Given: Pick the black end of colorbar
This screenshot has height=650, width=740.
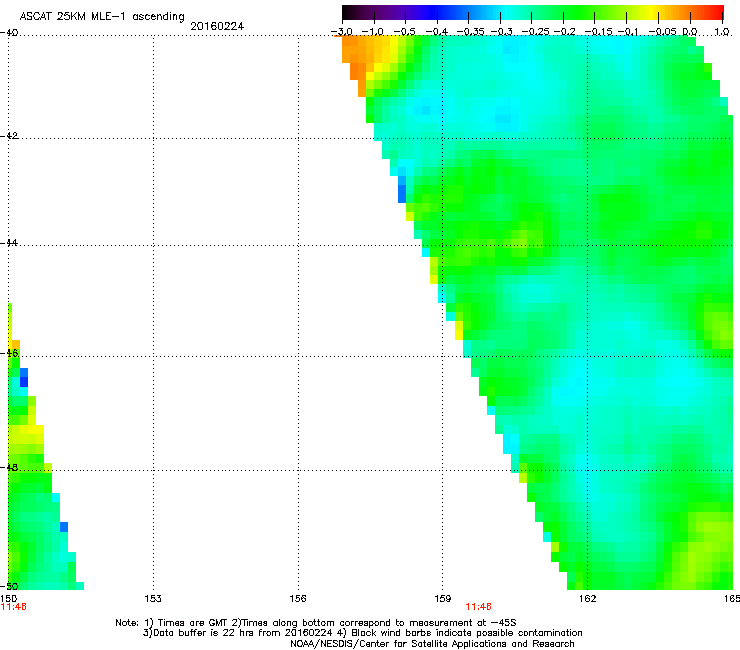Looking at the screenshot, I should click(x=347, y=12).
